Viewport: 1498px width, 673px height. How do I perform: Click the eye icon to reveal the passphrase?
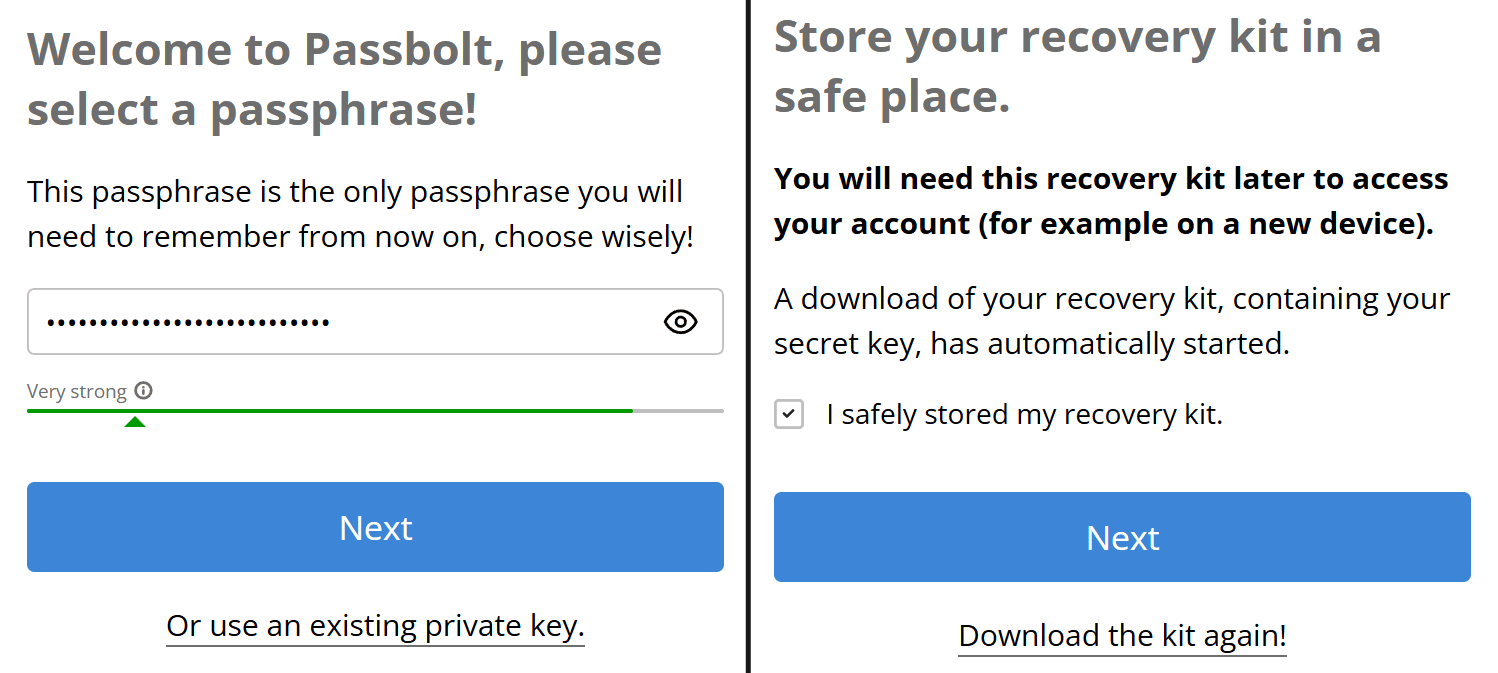pyautogui.click(x=680, y=322)
